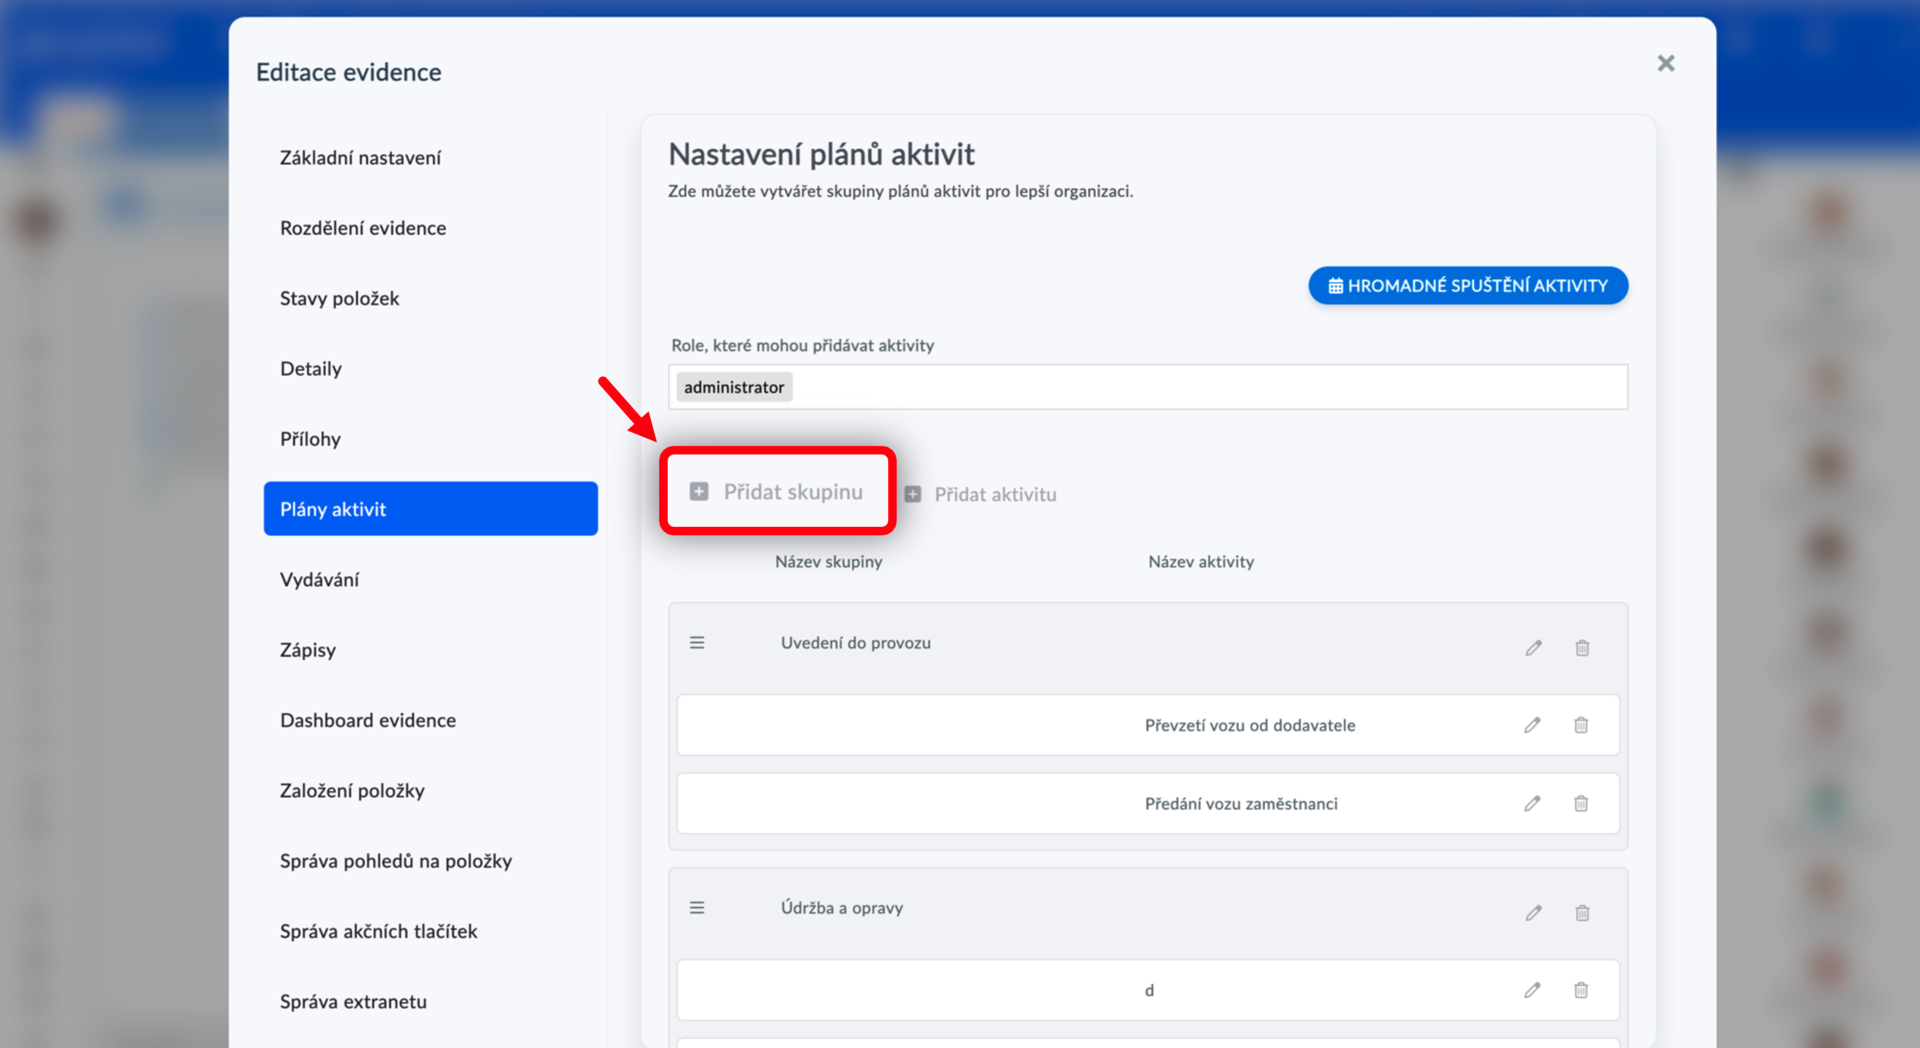Viewport: 1920px width, 1048px height.
Task: Open the roles selection field
Action: 1148,387
